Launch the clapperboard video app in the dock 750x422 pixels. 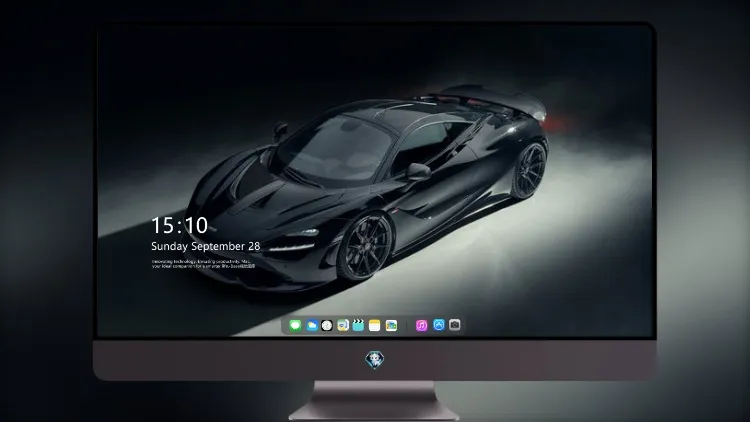[358, 325]
